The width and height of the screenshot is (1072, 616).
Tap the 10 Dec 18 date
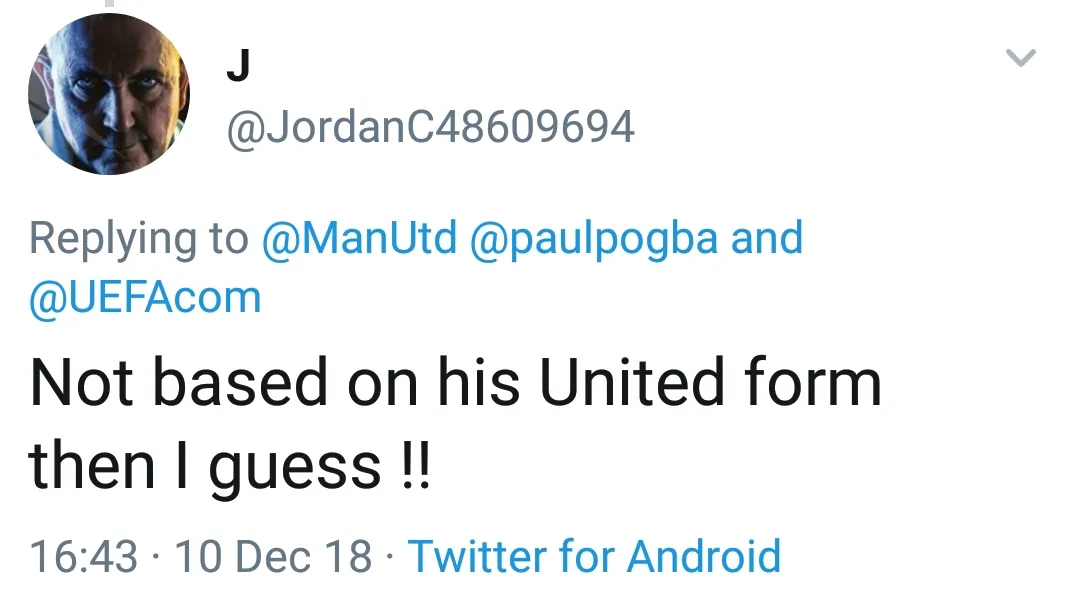point(273,555)
